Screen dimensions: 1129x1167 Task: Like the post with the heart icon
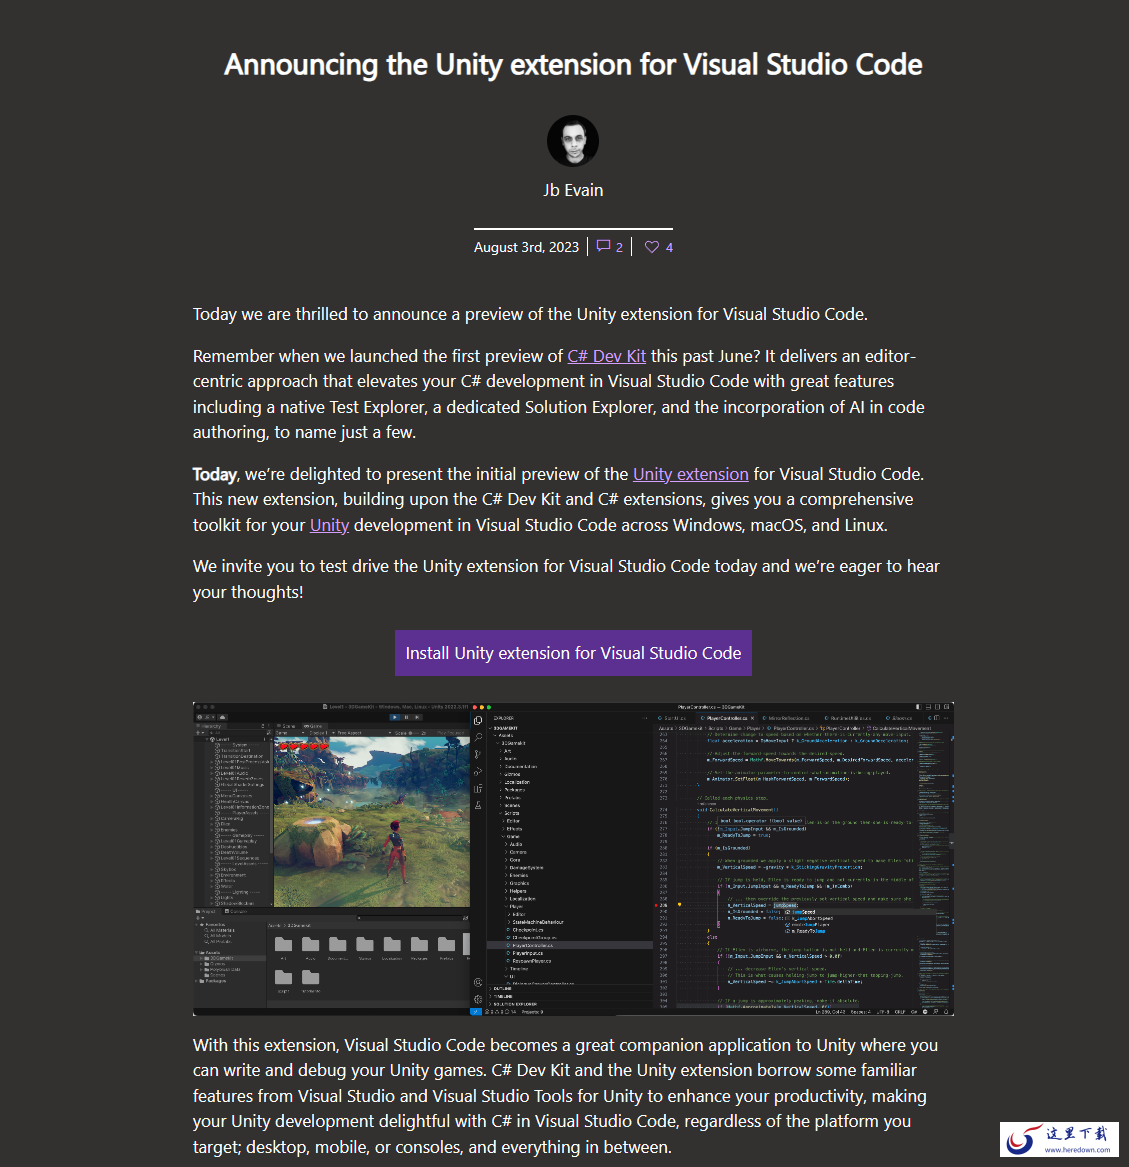(x=651, y=247)
